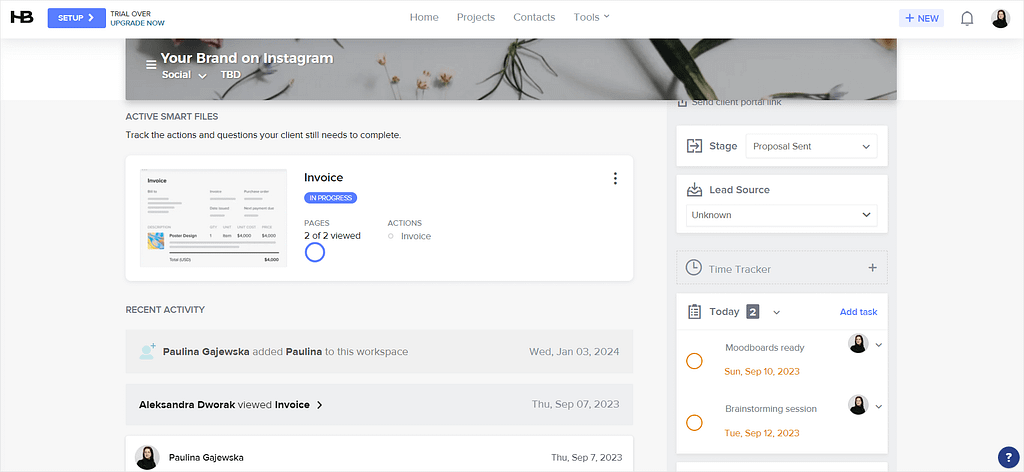Image resolution: width=1024 pixels, height=472 pixels.
Task: Open the Invoice smart file title
Action: 323,178
